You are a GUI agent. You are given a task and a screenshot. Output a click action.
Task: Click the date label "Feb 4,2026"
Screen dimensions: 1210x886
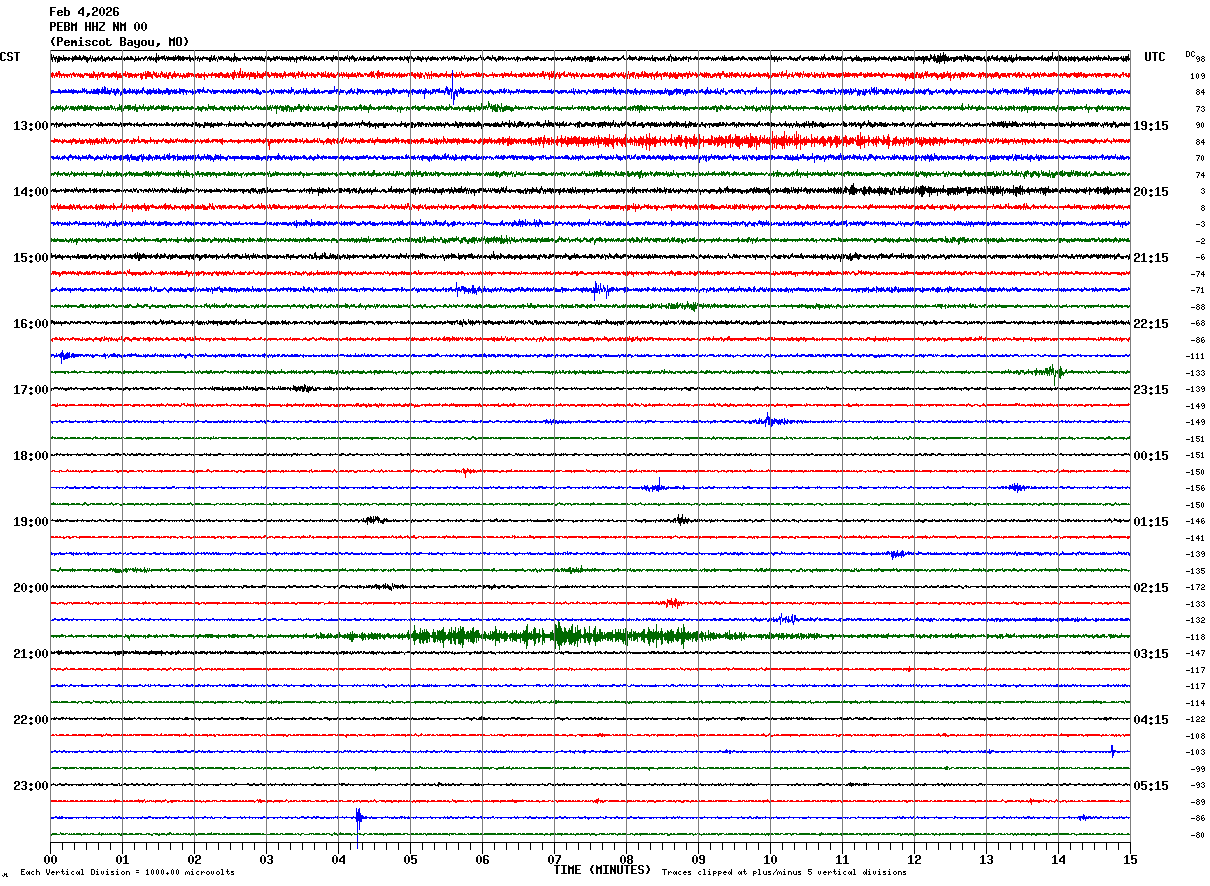click(x=84, y=12)
